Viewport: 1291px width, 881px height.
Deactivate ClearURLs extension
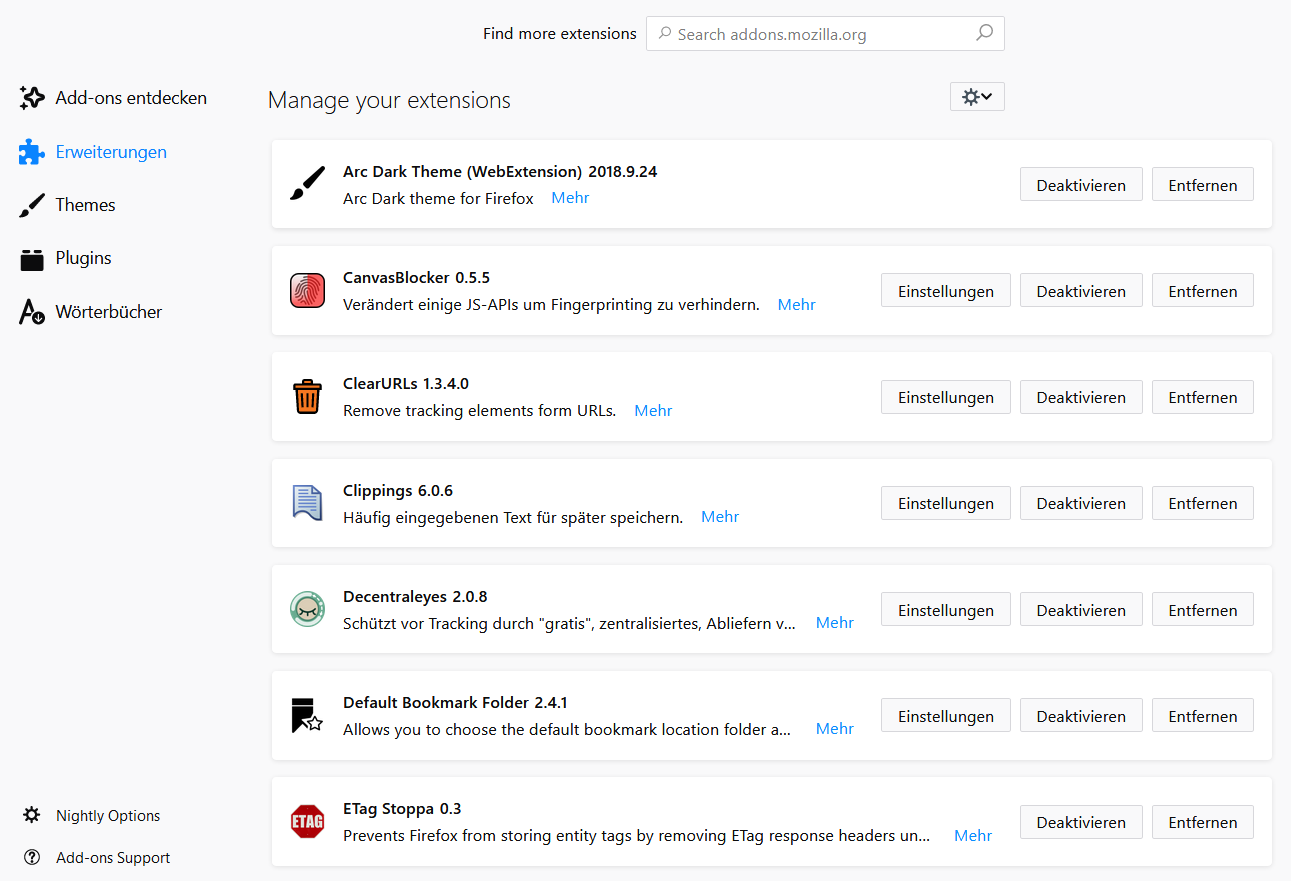tap(1081, 397)
